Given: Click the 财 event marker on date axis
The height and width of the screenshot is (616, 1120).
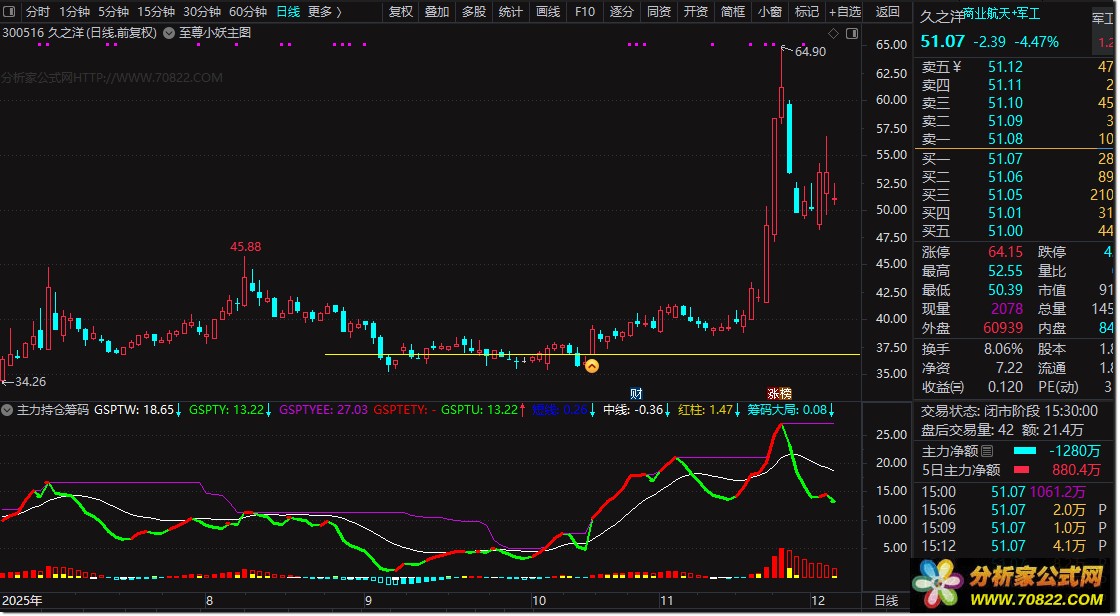Looking at the screenshot, I should 636,394.
